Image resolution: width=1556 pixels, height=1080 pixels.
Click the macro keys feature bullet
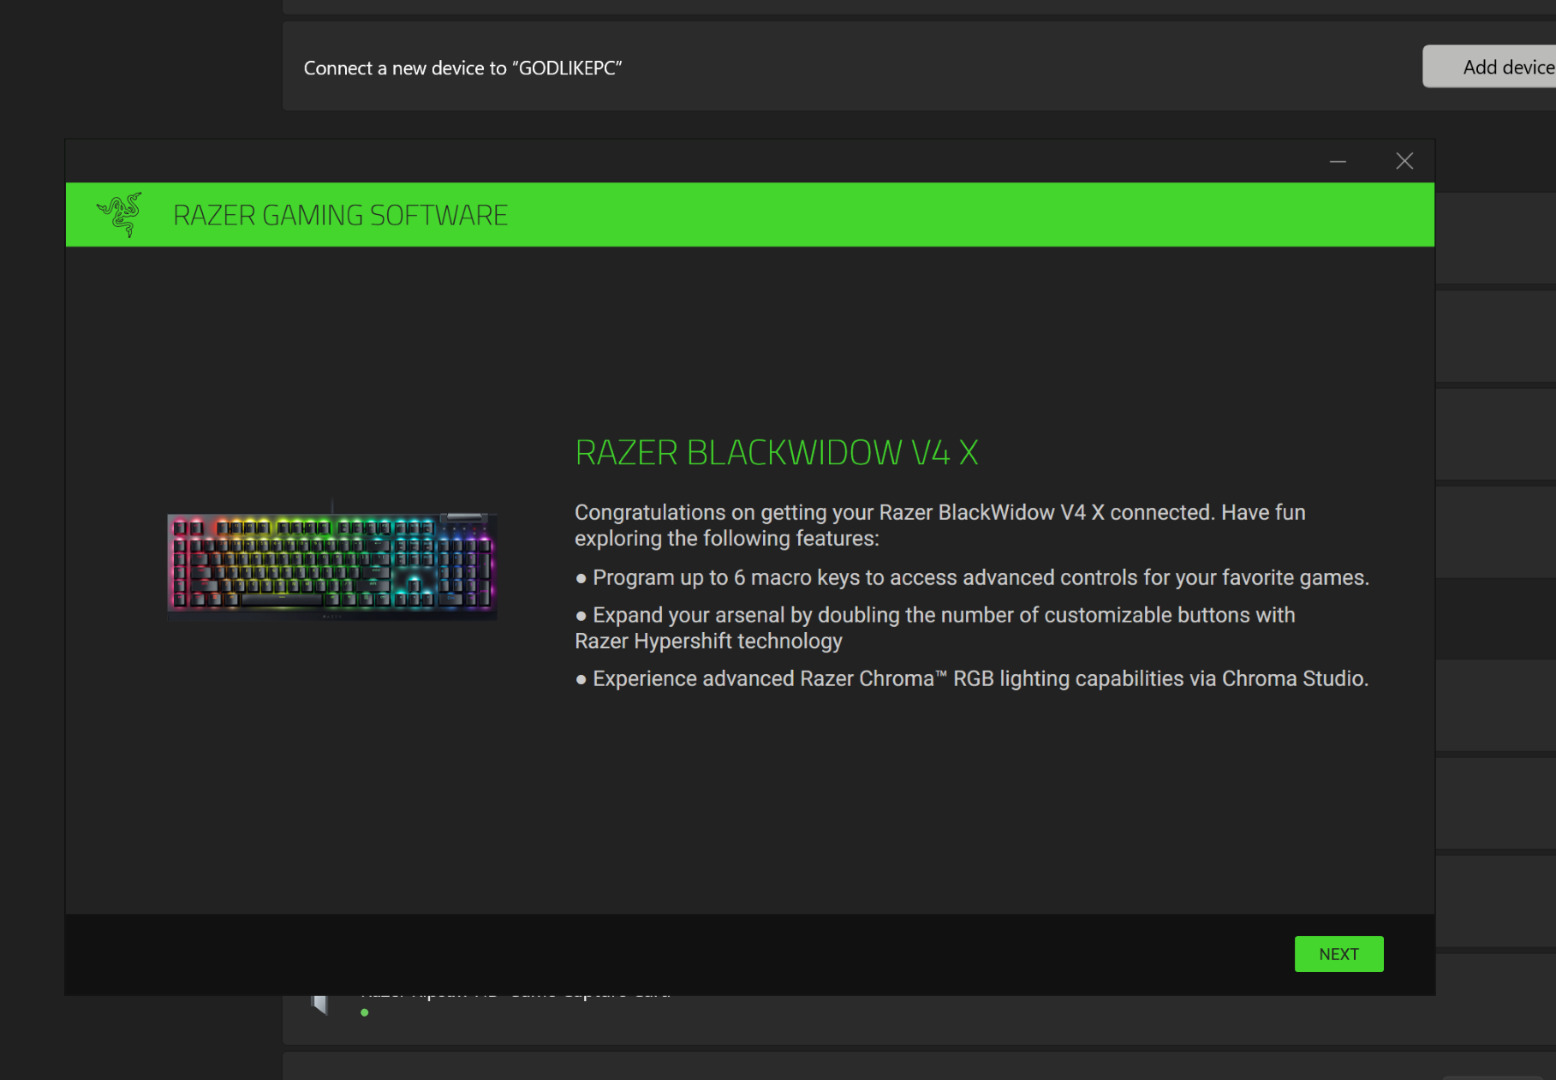tap(980, 578)
